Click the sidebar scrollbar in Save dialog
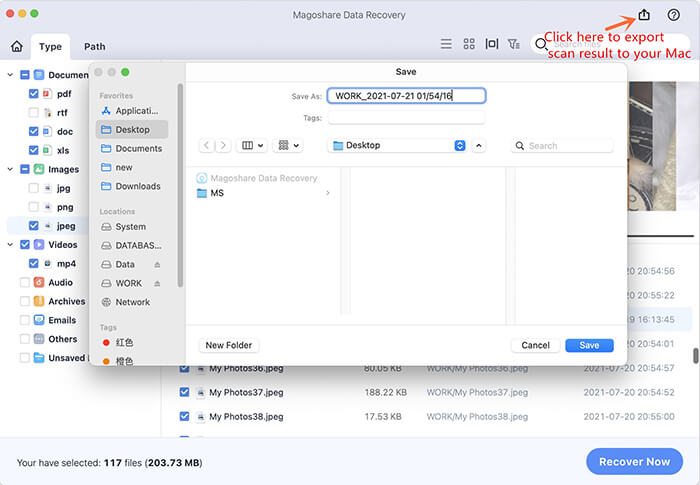The image size is (700, 485). click(180, 185)
